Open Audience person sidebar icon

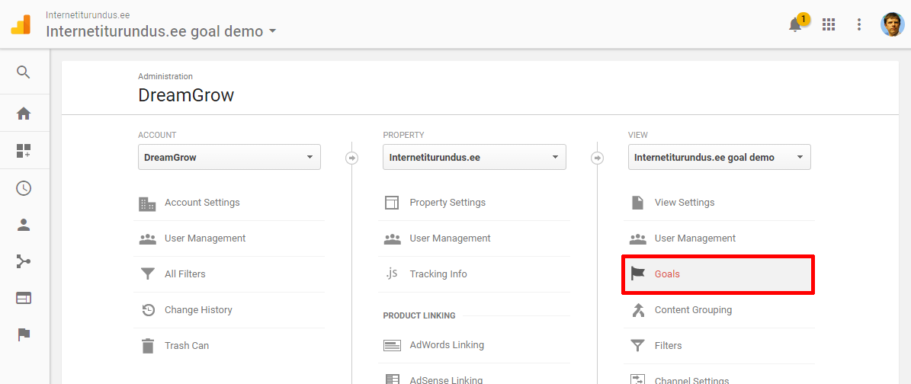pos(23,225)
